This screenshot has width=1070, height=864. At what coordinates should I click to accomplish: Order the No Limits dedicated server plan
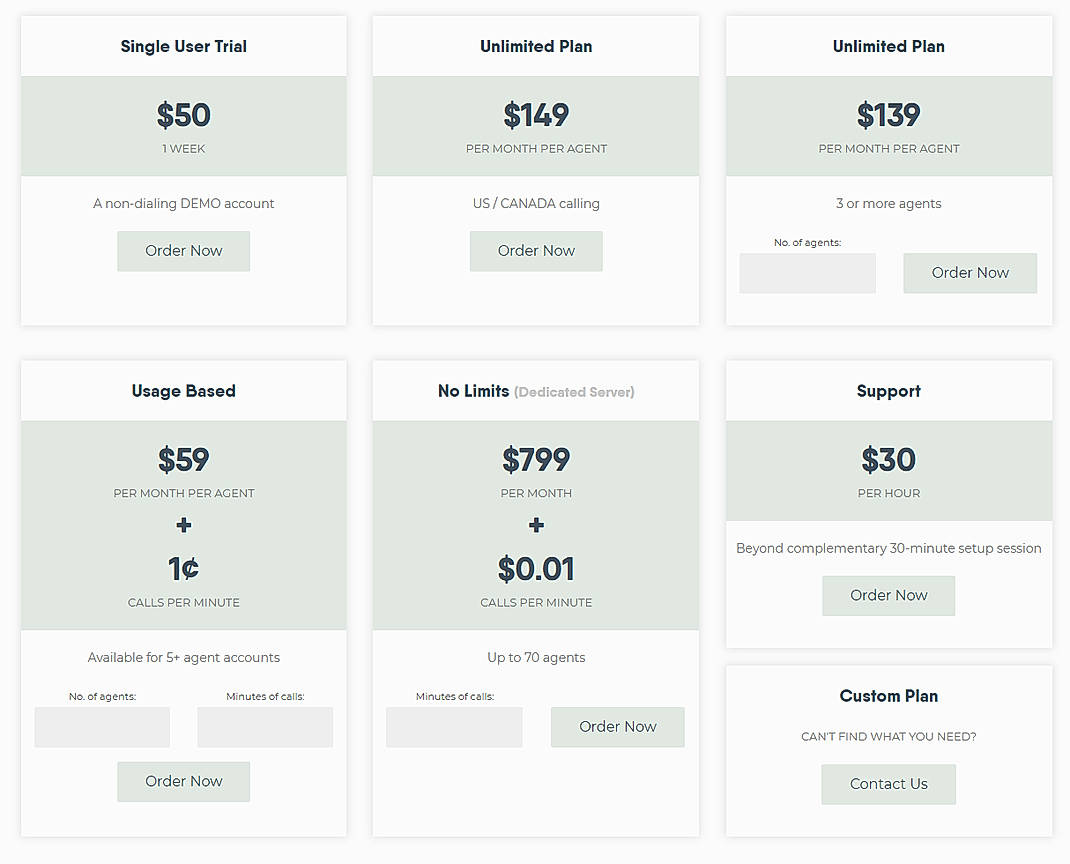tap(617, 727)
